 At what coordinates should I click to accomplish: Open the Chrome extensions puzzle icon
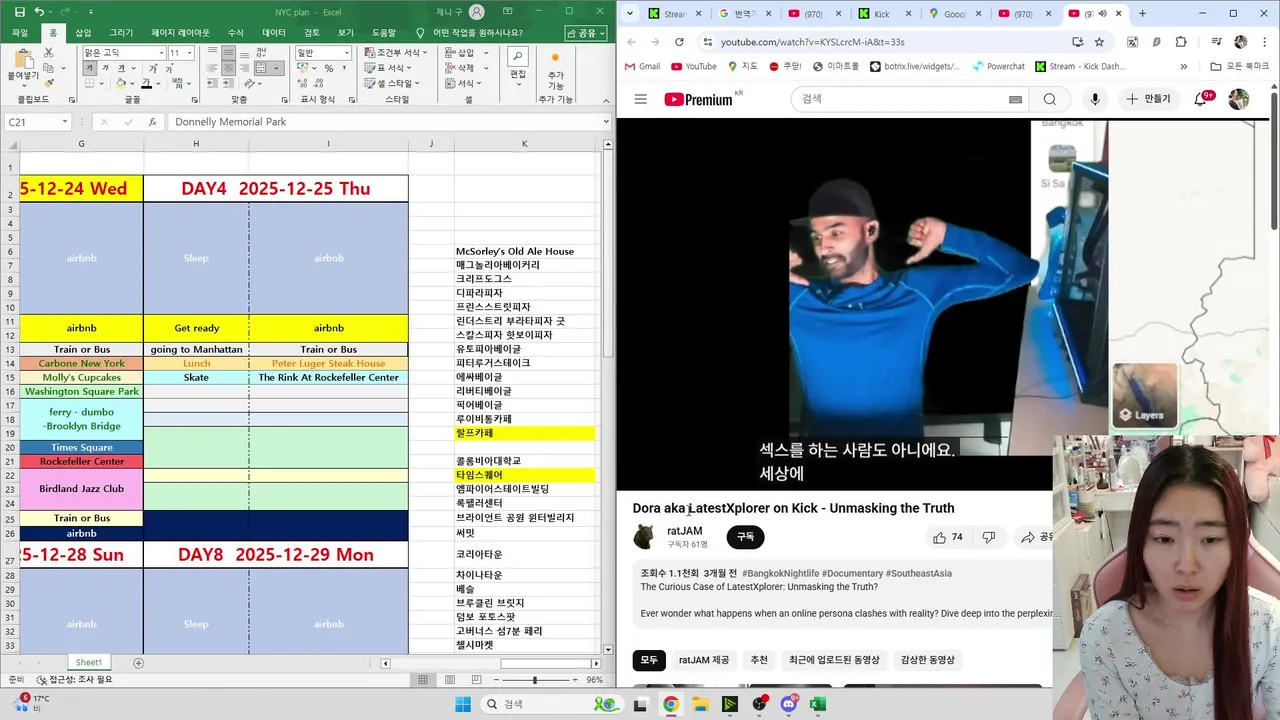(x=1181, y=42)
